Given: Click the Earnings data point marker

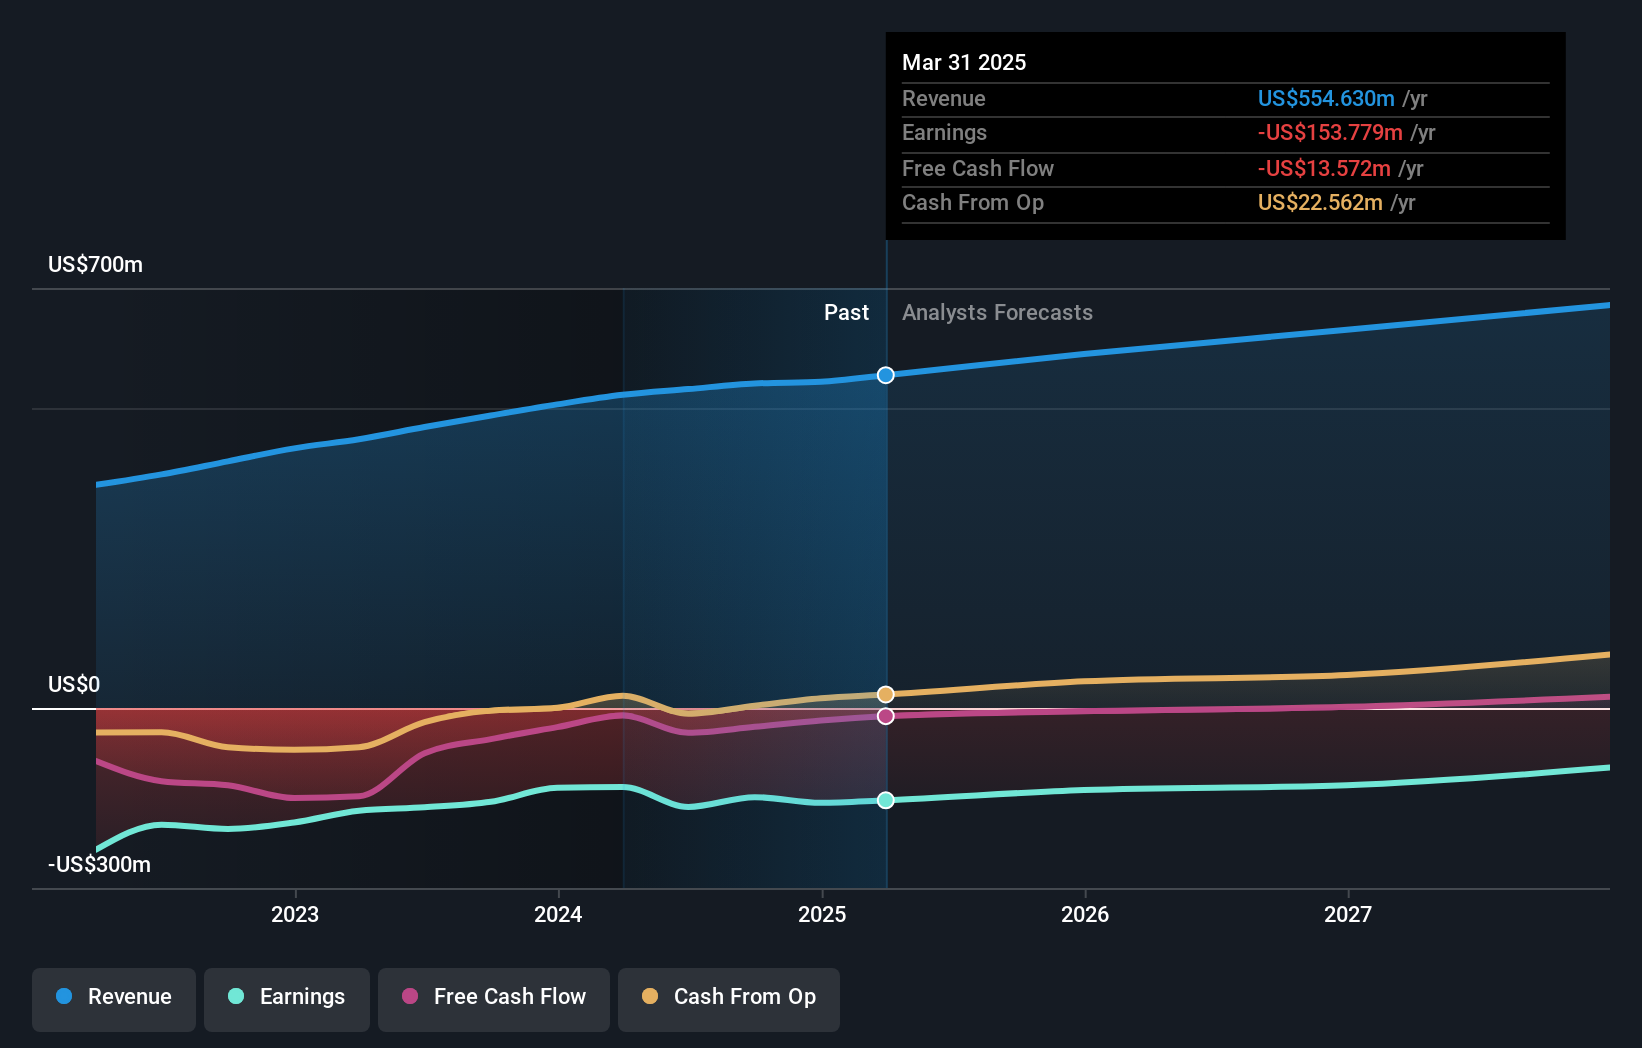Looking at the screenshot, I should [886, 800].
